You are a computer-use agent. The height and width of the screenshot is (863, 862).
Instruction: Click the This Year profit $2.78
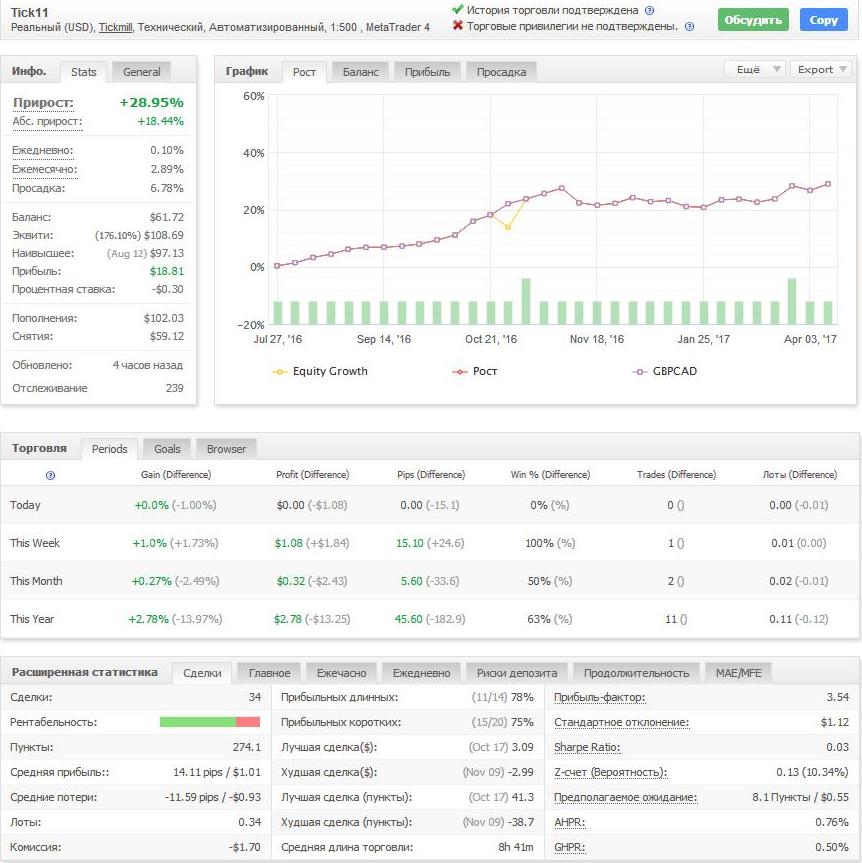288,619
